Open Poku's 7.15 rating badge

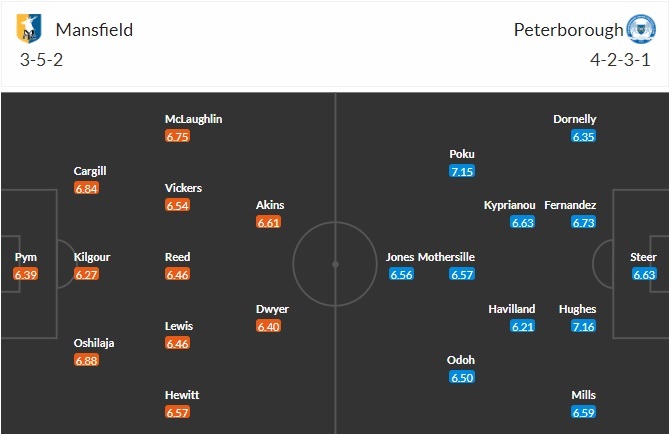point(461,172)
